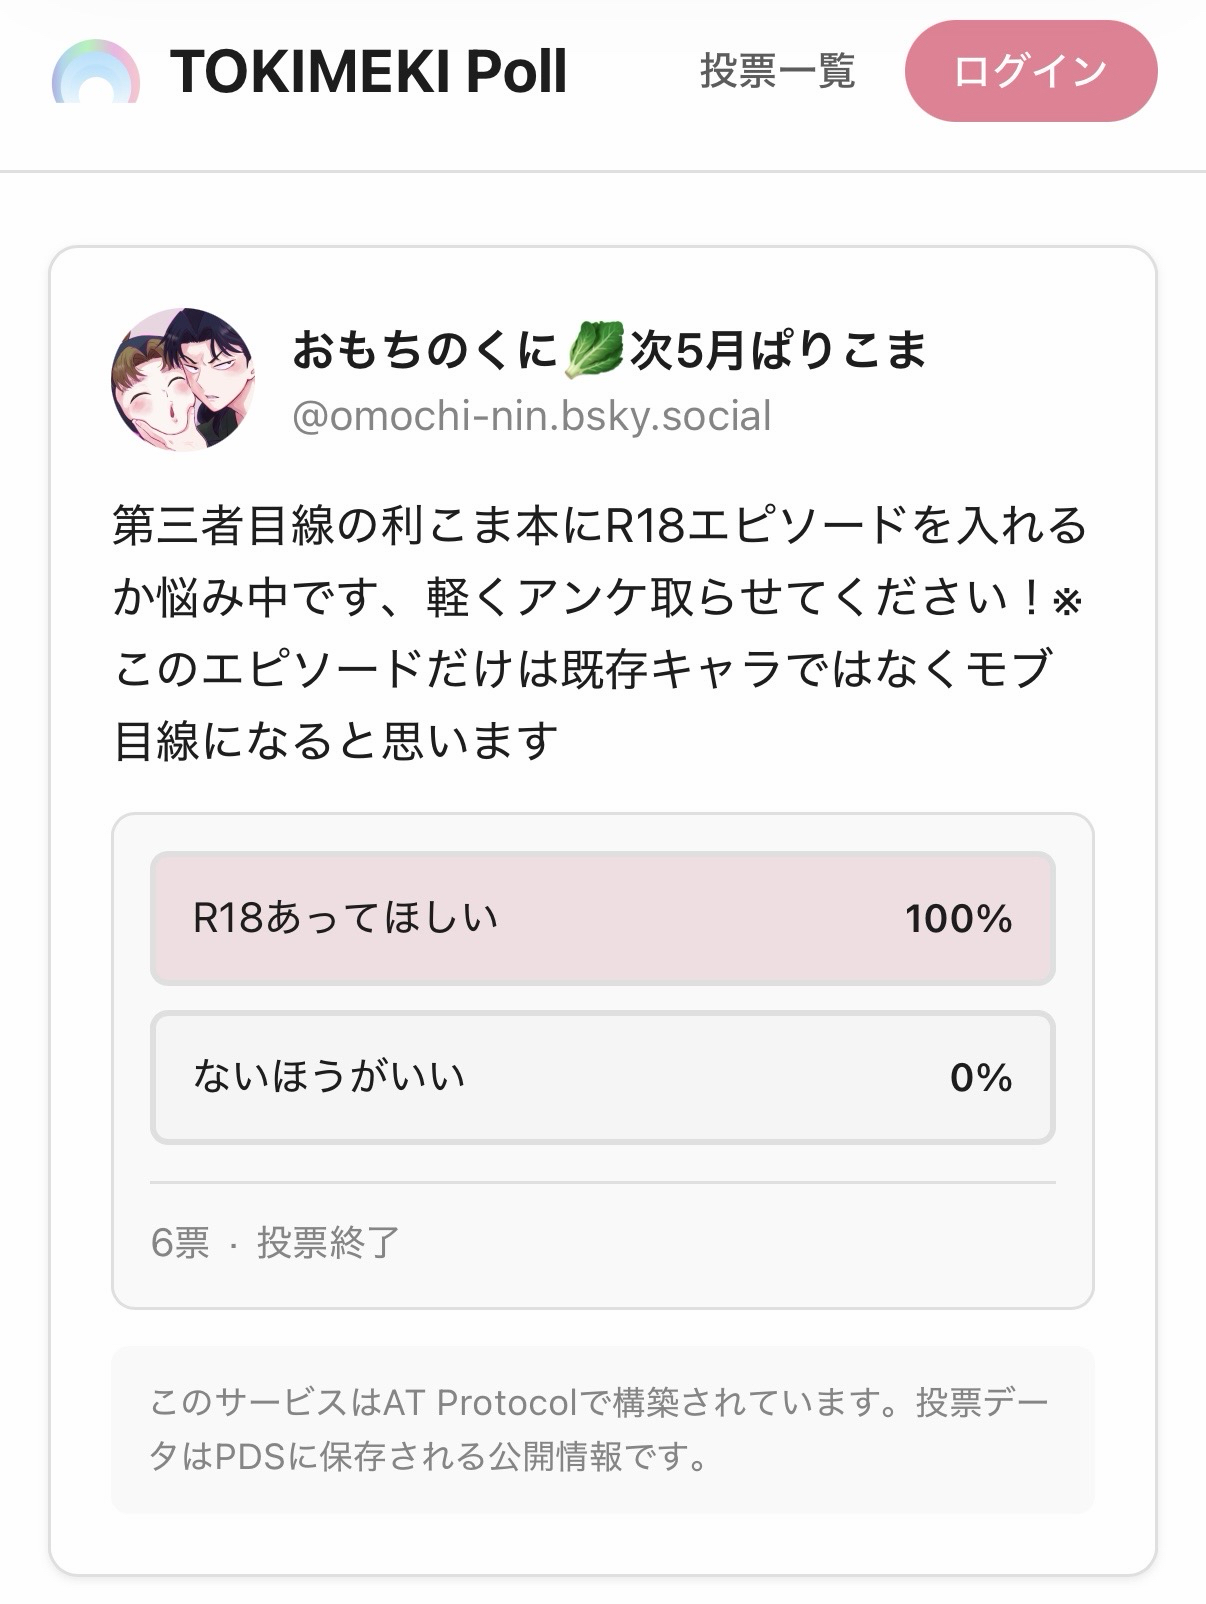Click the 0% result label
Screen dimensions: 1206x1604
click(980, 1078)
